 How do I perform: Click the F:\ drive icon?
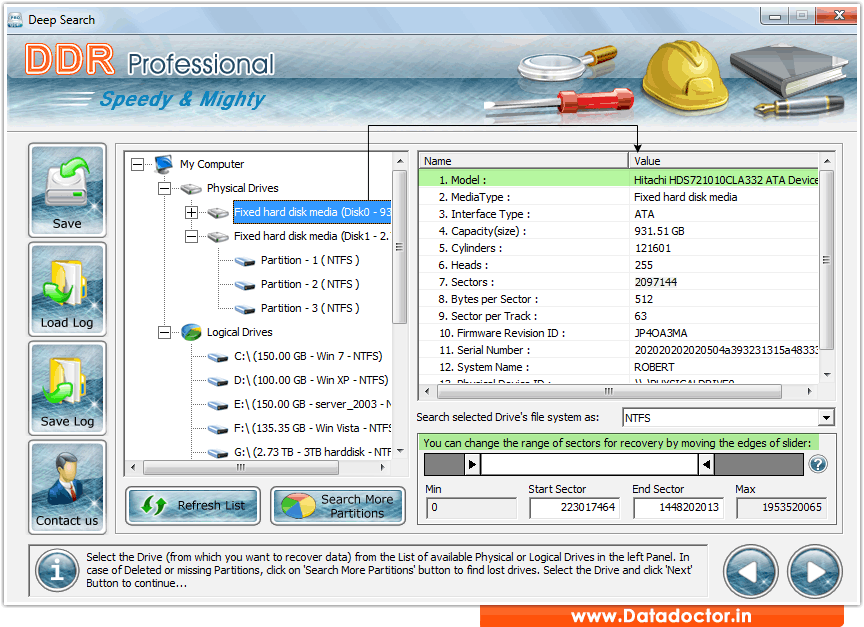(x=218, y=429)
